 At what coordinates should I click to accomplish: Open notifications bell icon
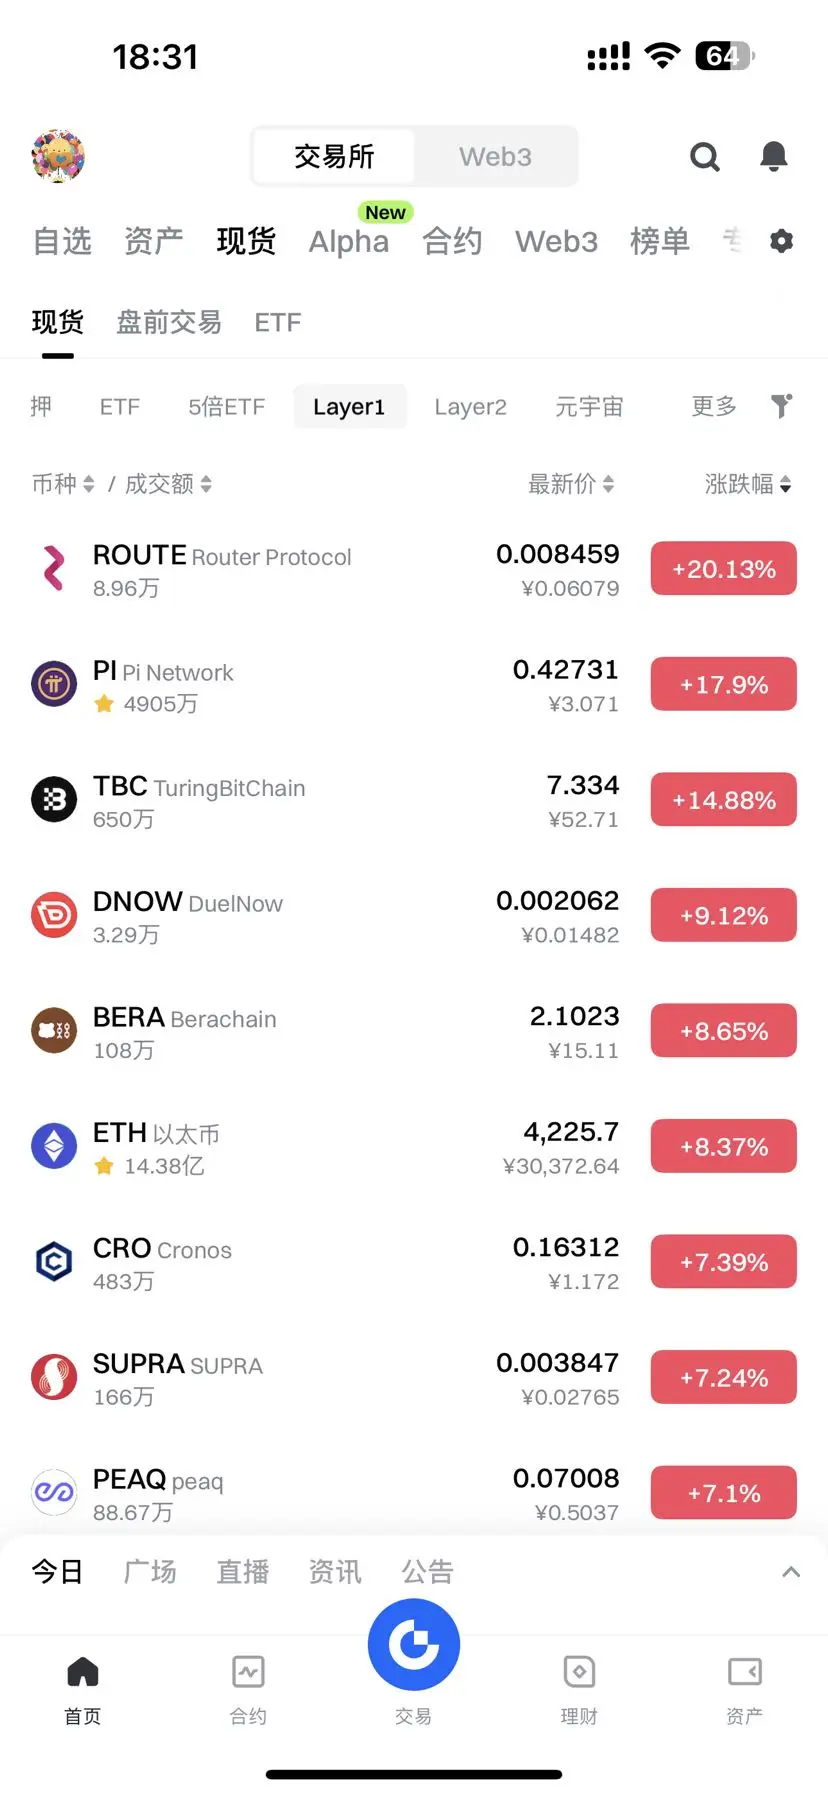coord(773,156)
